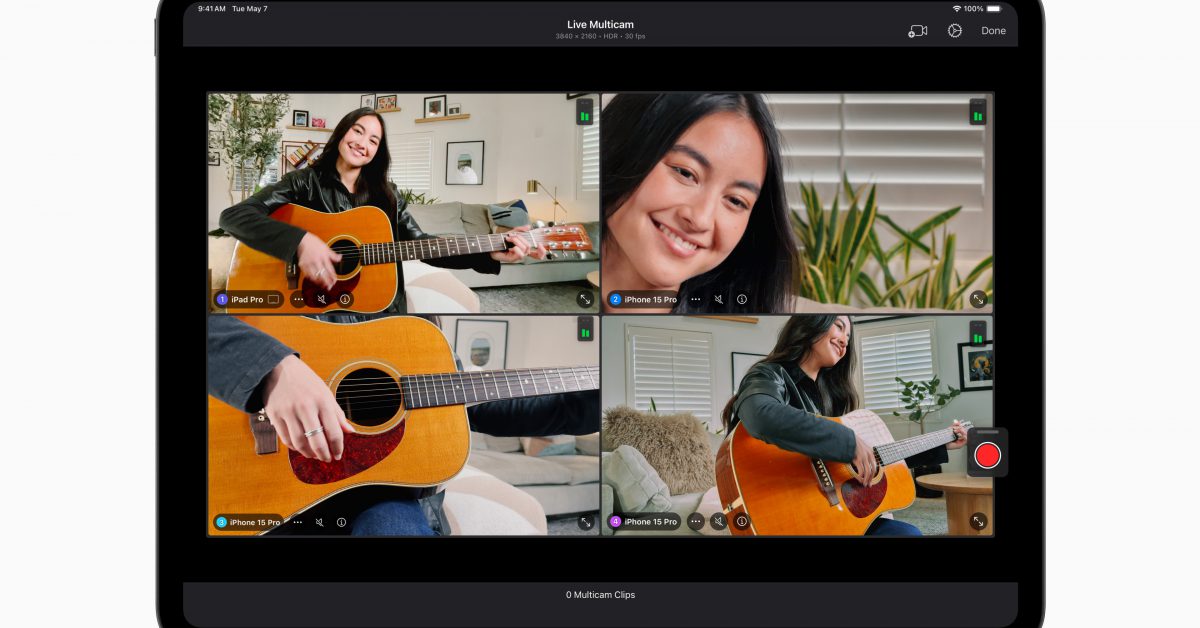Select the iPhone 15 Pro camera 2 label

[644, 299]
